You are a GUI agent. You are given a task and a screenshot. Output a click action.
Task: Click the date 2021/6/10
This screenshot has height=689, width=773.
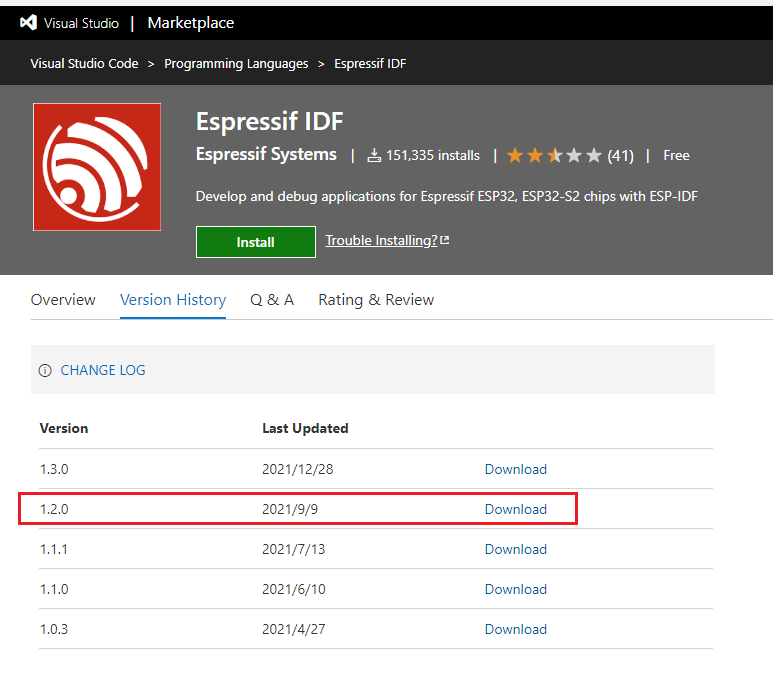(294, 589)
